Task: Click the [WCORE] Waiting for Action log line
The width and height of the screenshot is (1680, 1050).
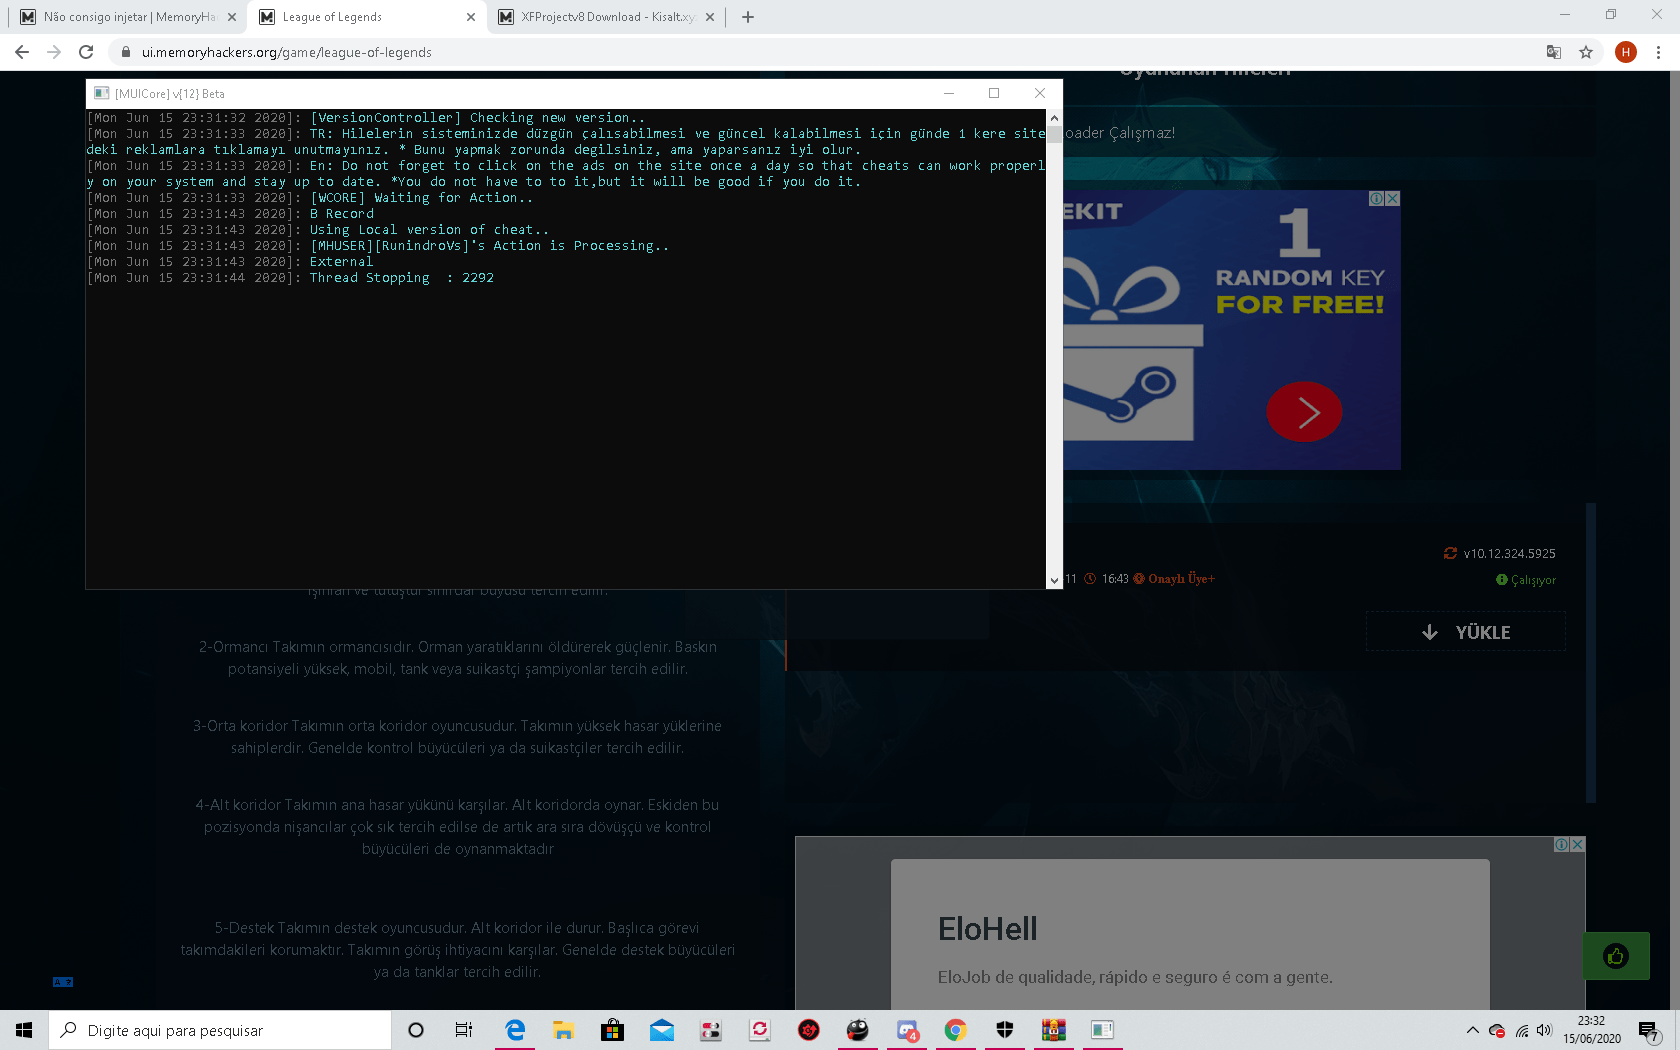Action: (x=421, y=198)
